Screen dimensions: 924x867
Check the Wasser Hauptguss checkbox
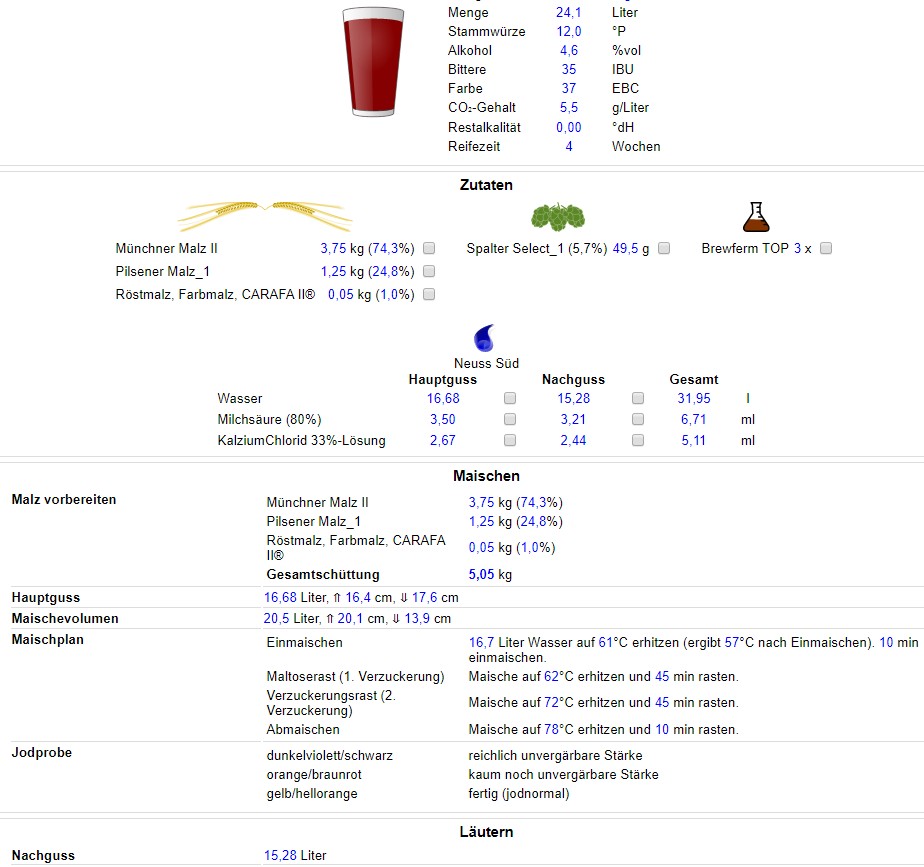[510, 398]
